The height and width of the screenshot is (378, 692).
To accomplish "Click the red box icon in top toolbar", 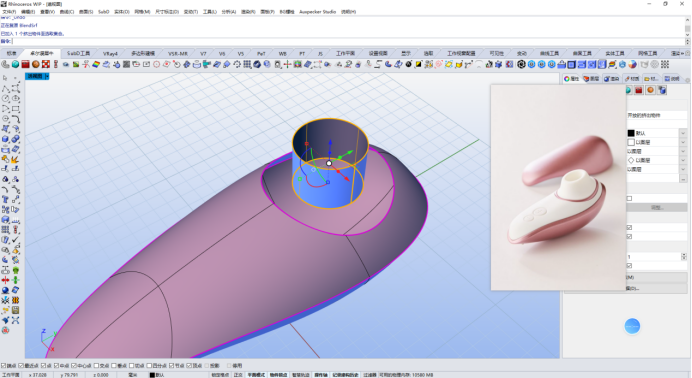I will pyautogui.click(x=26, y=64).
